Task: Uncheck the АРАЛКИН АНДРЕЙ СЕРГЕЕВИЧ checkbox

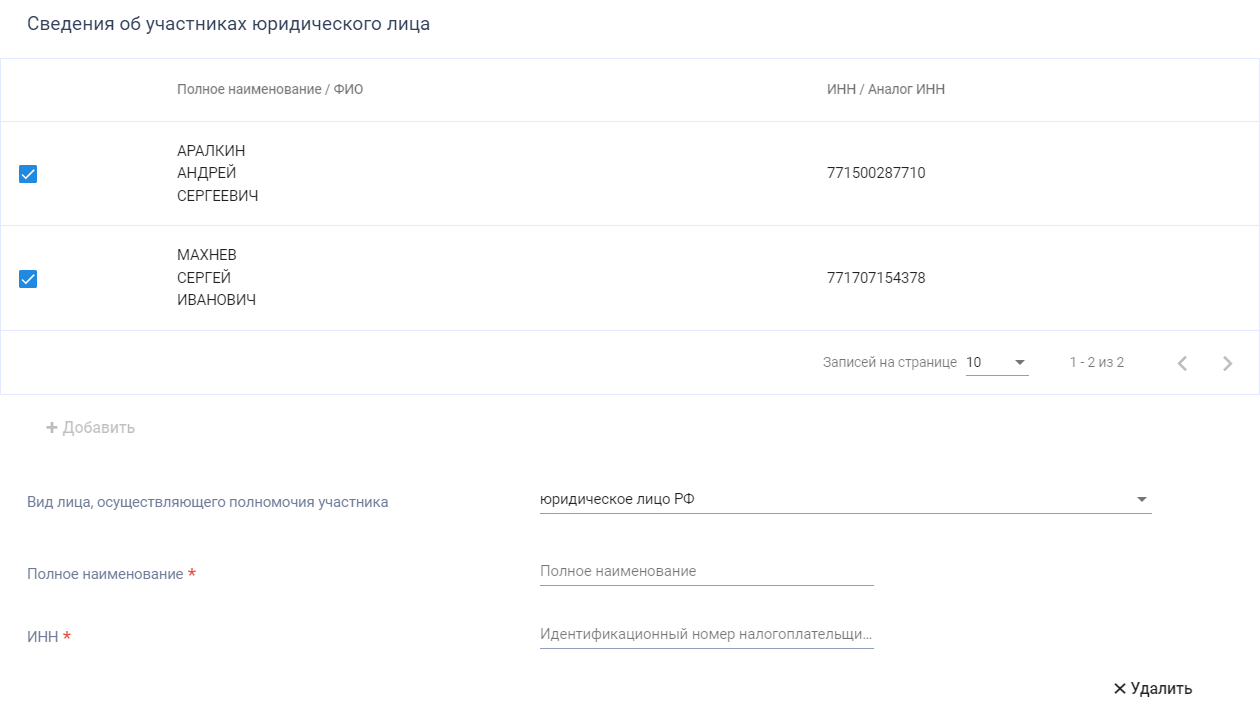Action: click(x=28, y=174)
